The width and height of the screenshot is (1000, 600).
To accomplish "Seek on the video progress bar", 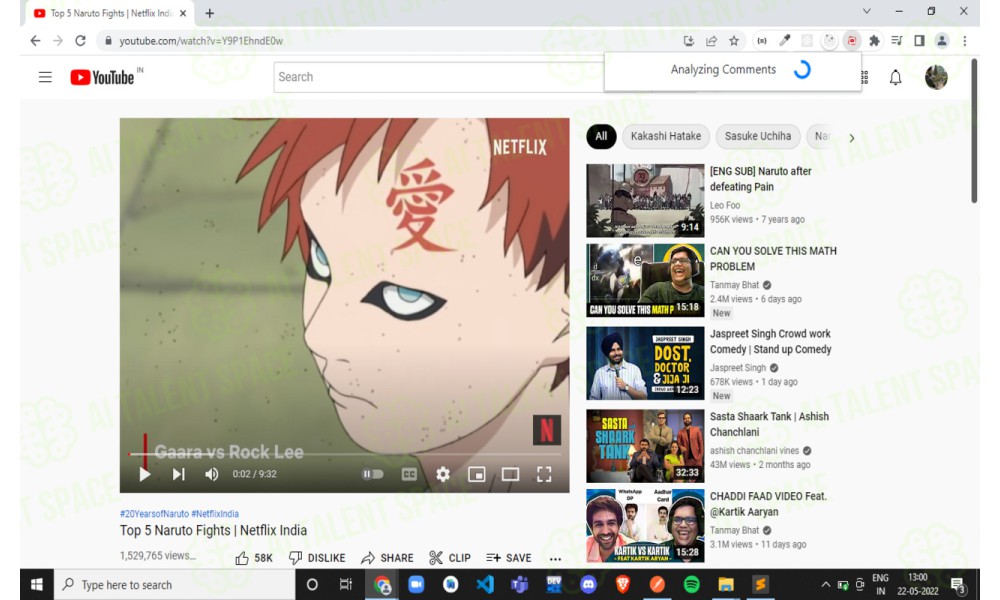I will 344,454.
